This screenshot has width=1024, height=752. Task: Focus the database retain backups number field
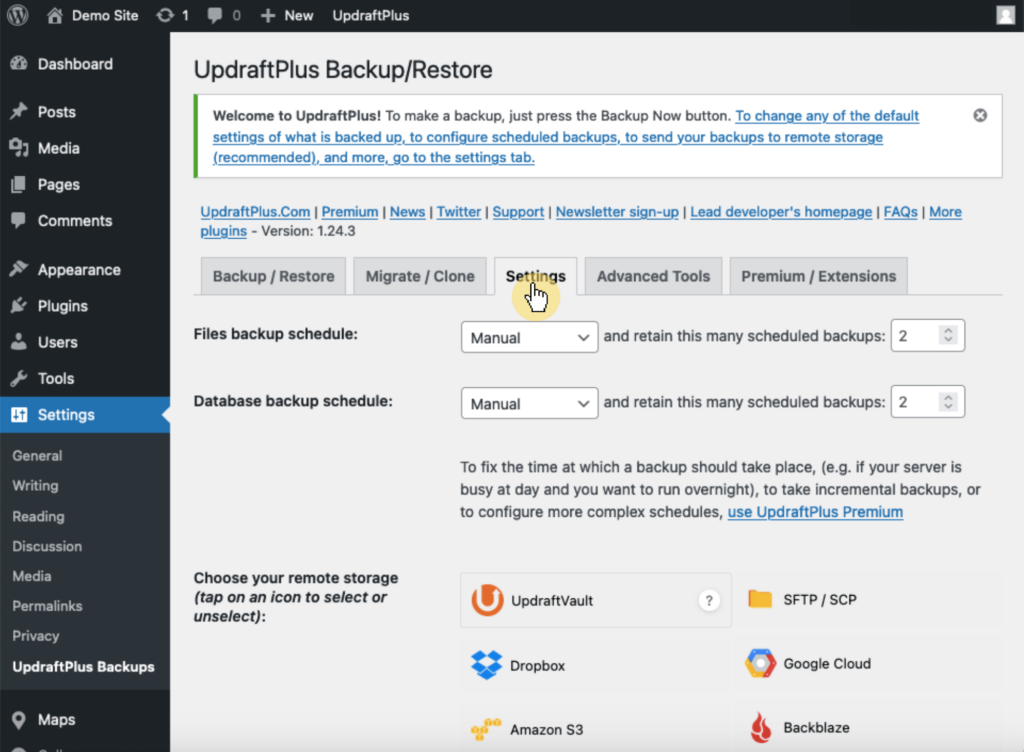tap(927, 401)
